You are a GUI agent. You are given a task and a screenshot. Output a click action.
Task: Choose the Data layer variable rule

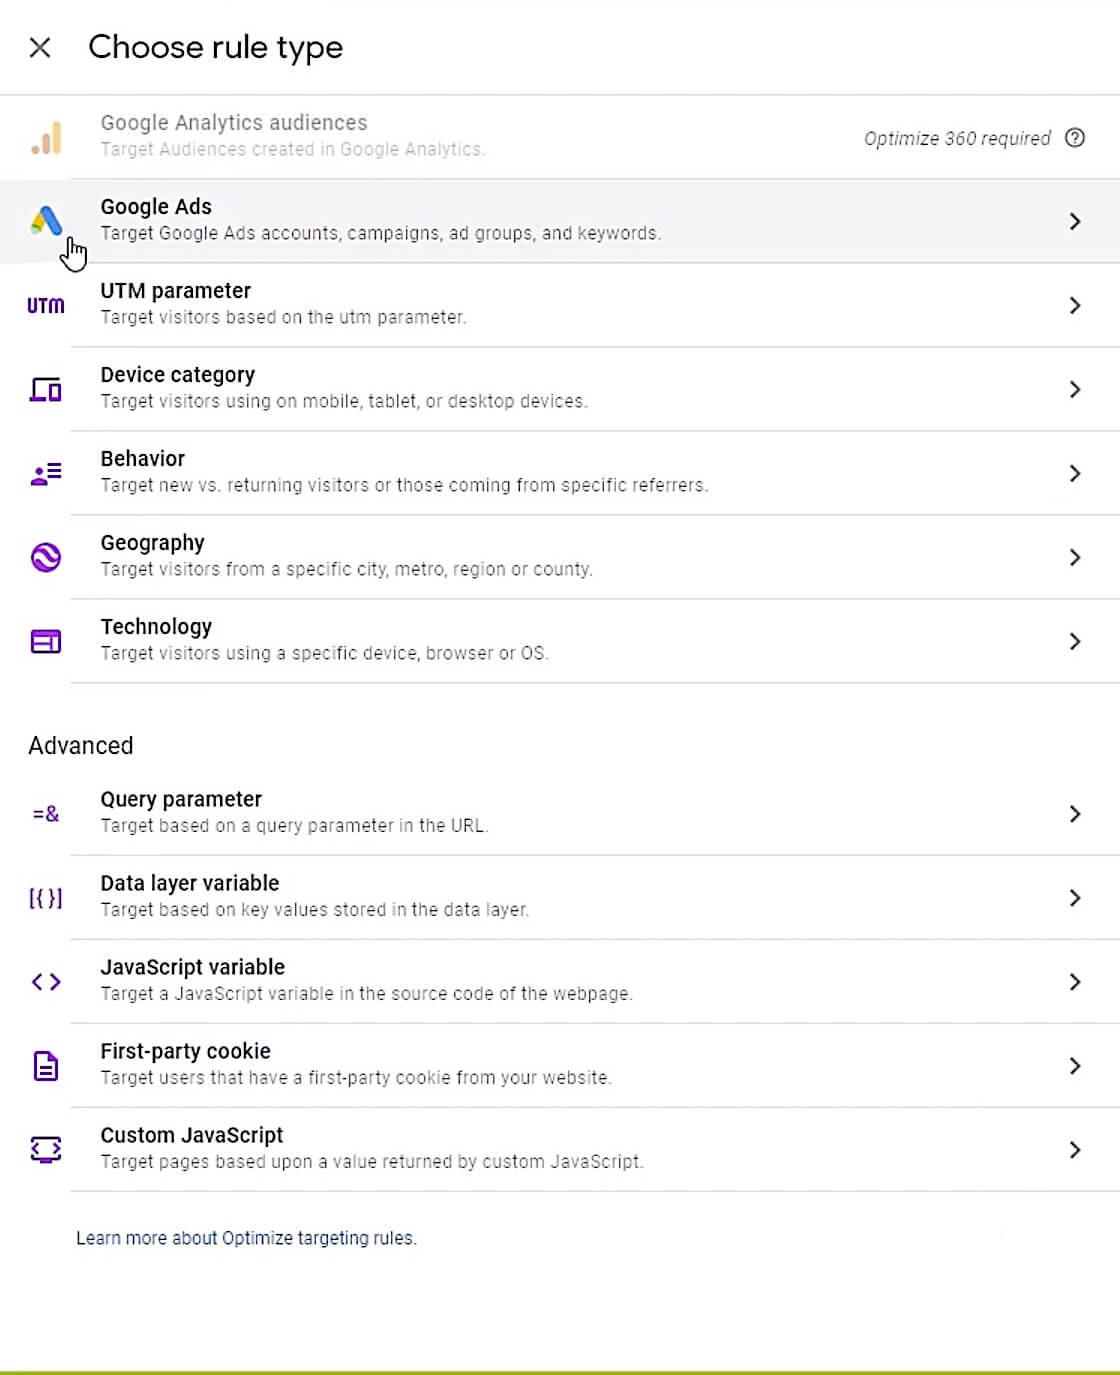[x=560, y=898]
